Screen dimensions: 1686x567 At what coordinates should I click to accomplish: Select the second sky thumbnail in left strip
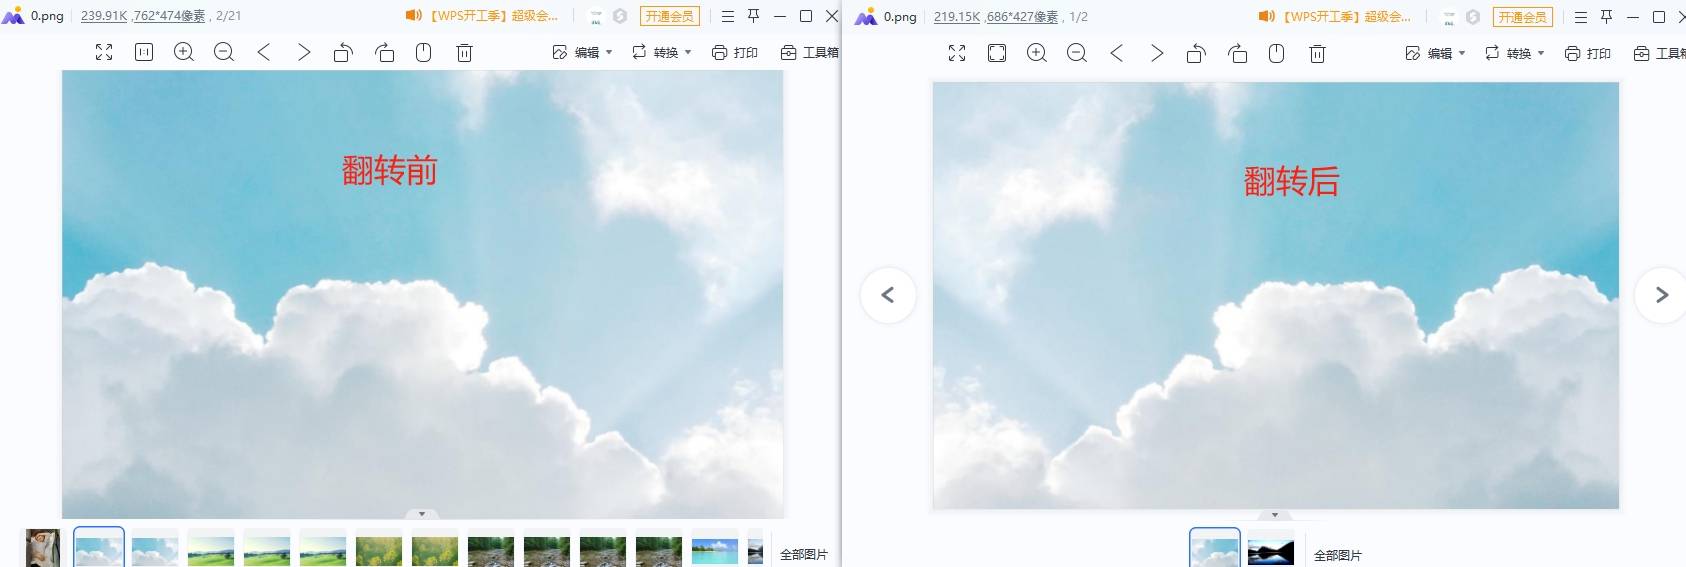[x=155, y=549]
